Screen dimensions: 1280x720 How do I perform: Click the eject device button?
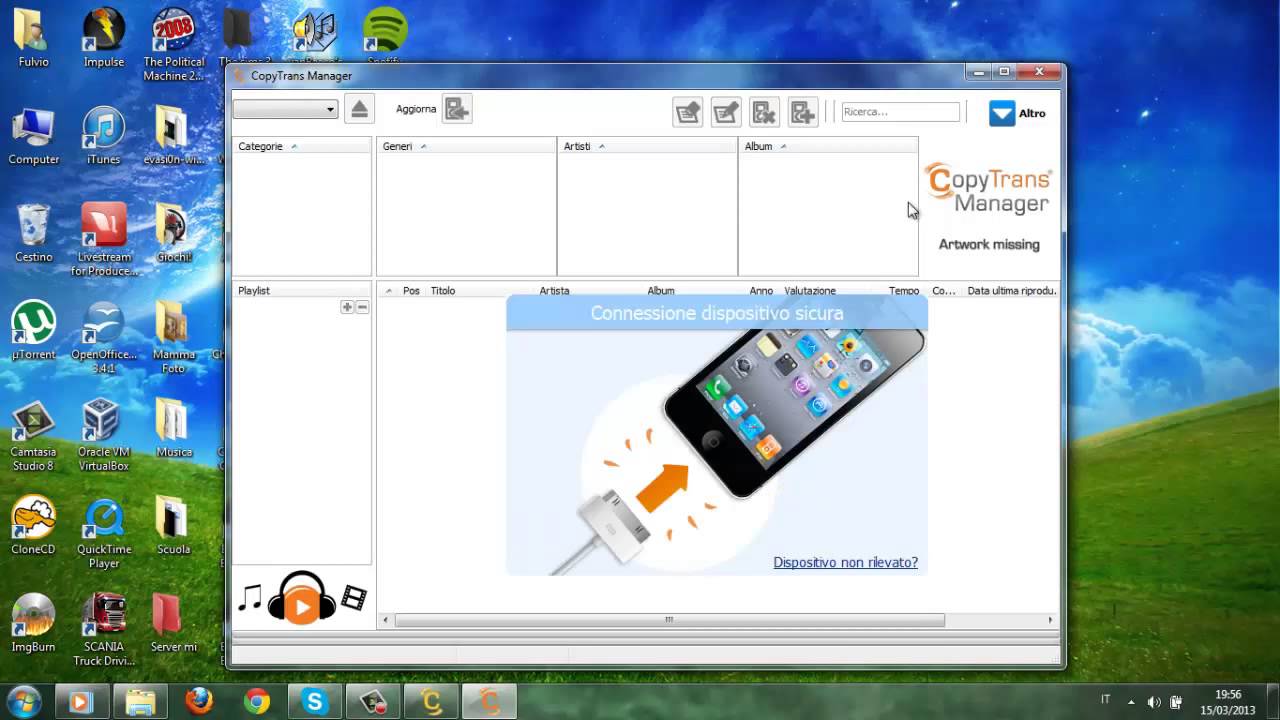point(359,109)
